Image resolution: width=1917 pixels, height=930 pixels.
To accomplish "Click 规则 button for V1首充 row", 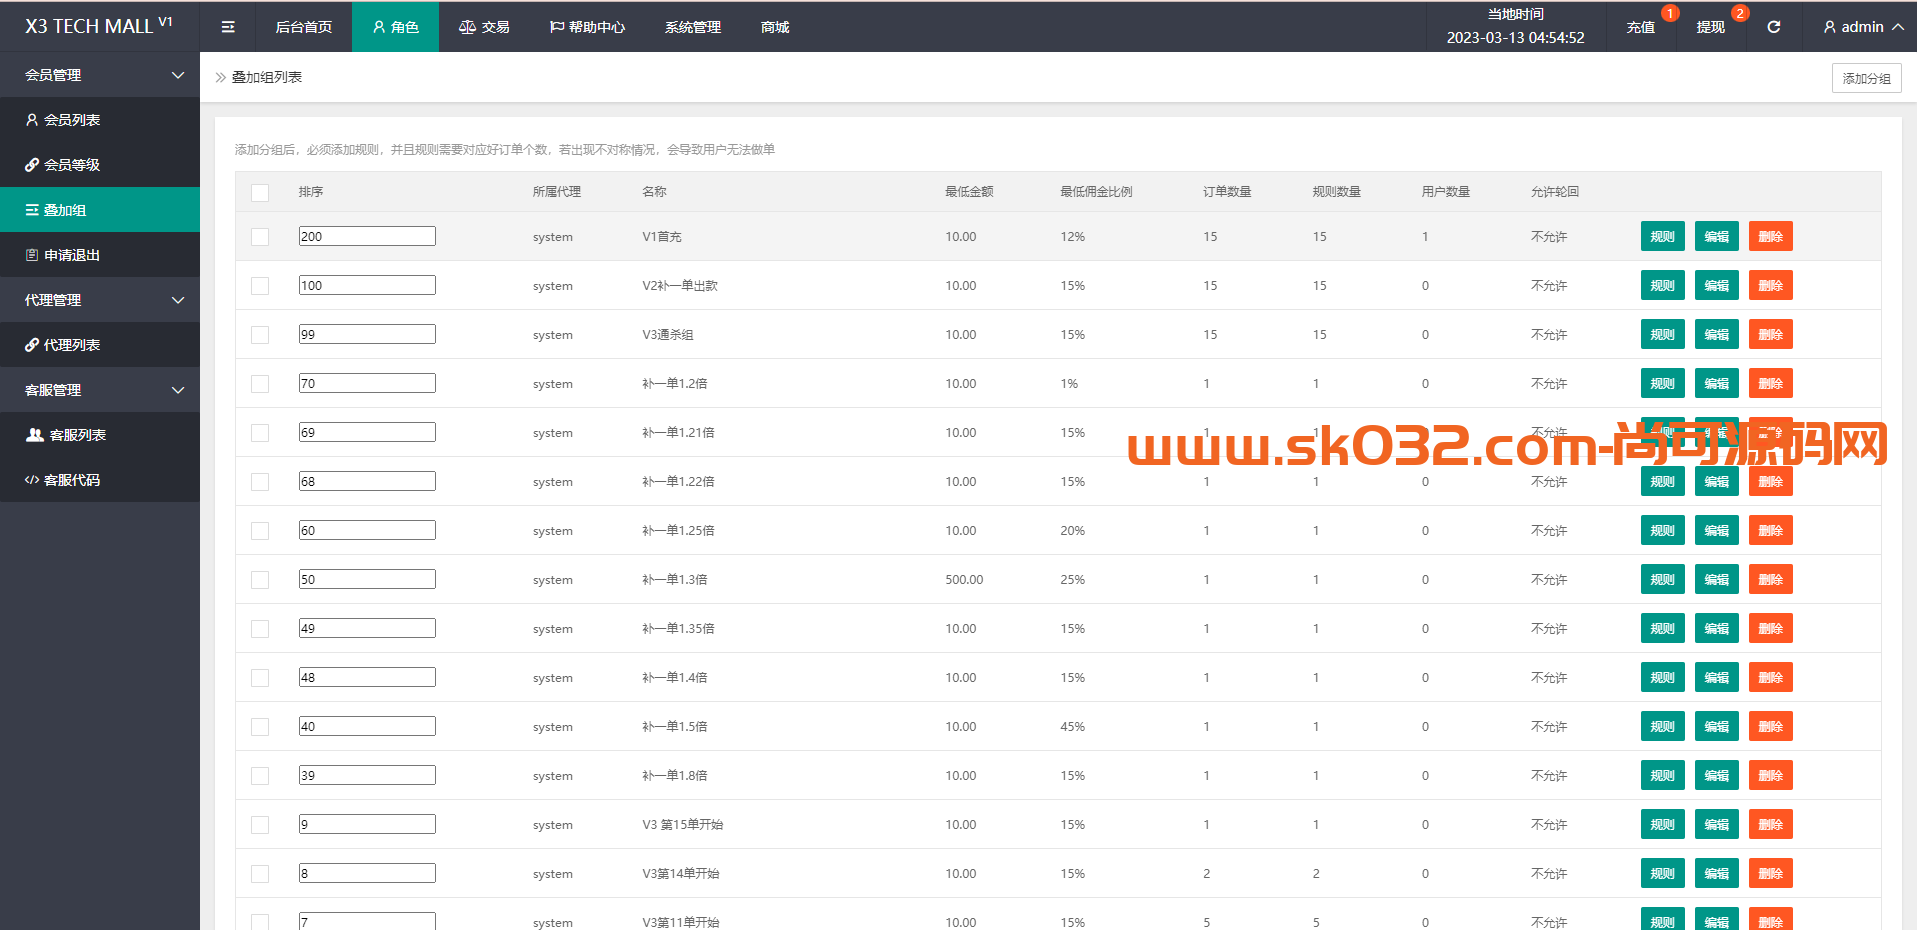I will click(1662, 237).
